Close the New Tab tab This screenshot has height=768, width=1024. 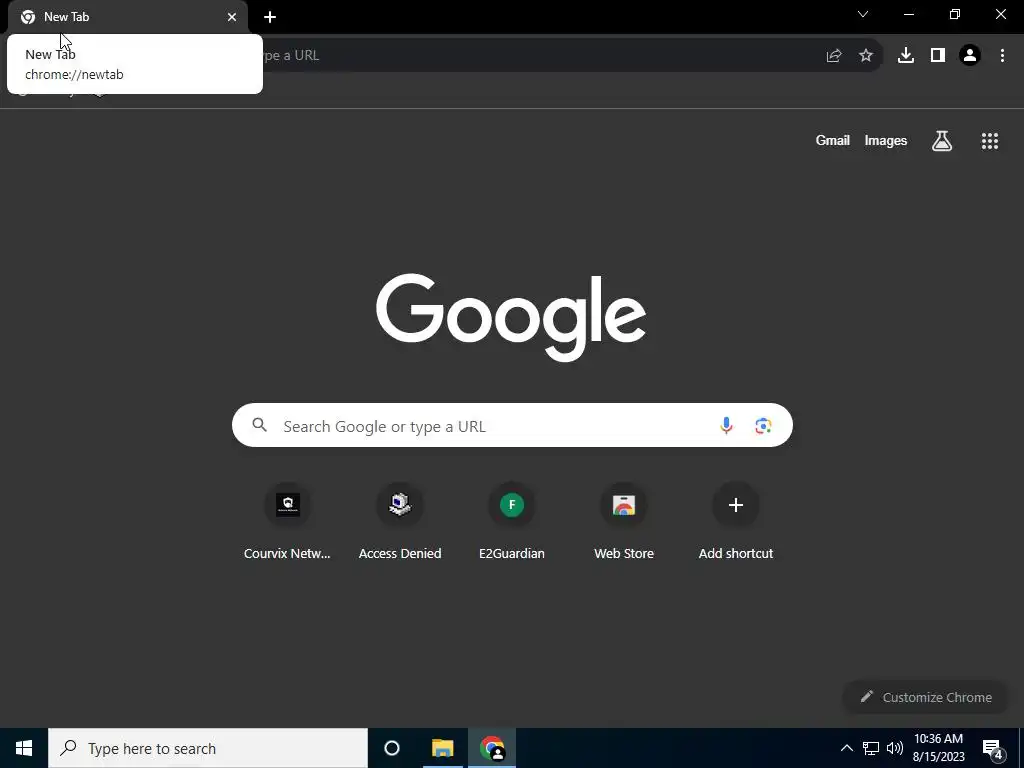click(232, 17)
